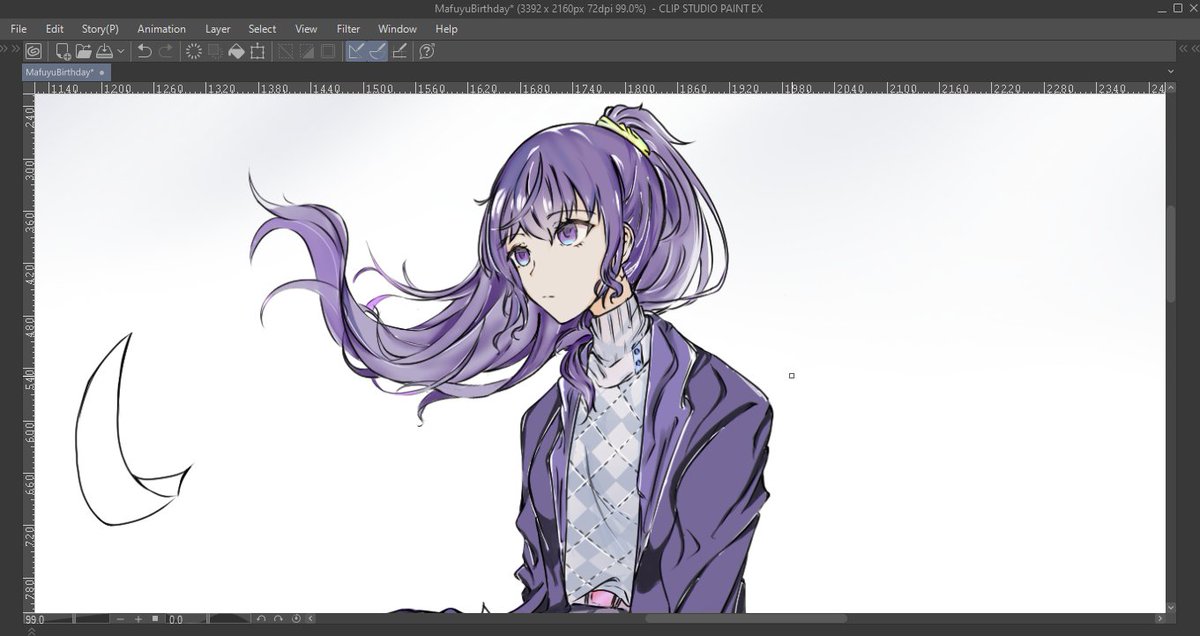
Task: Expand the Save options dropdown arrow
Action: pos(120,51)
